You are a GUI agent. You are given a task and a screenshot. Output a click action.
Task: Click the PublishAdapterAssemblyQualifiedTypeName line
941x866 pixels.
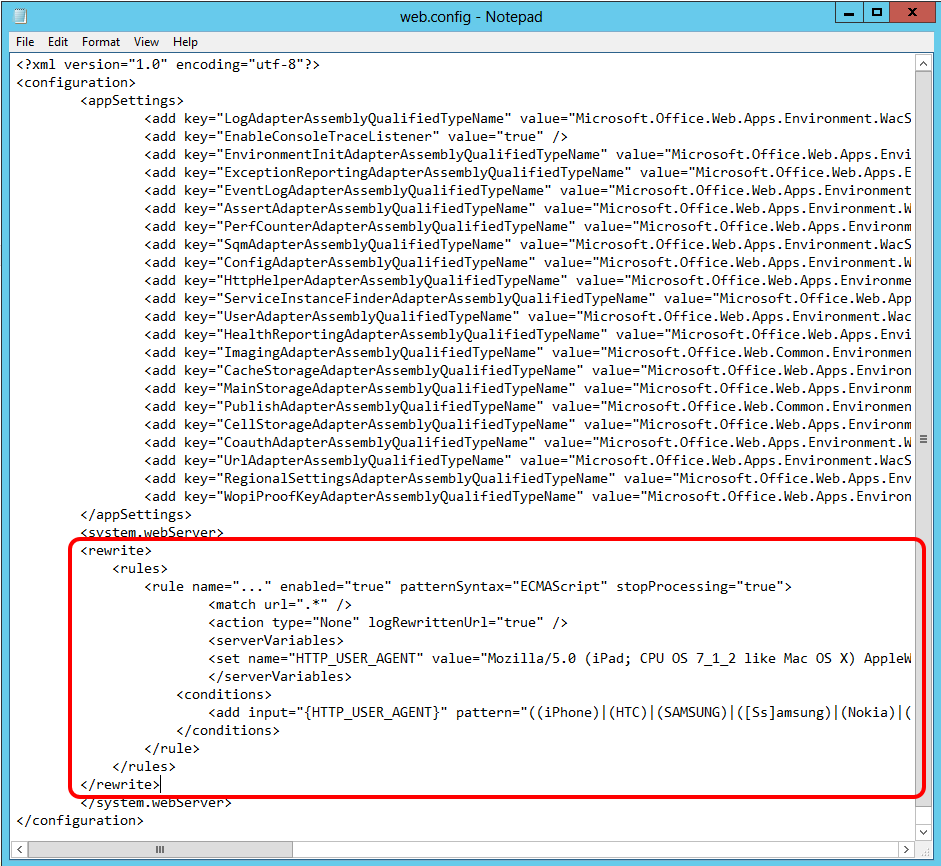tap(528, 406)
